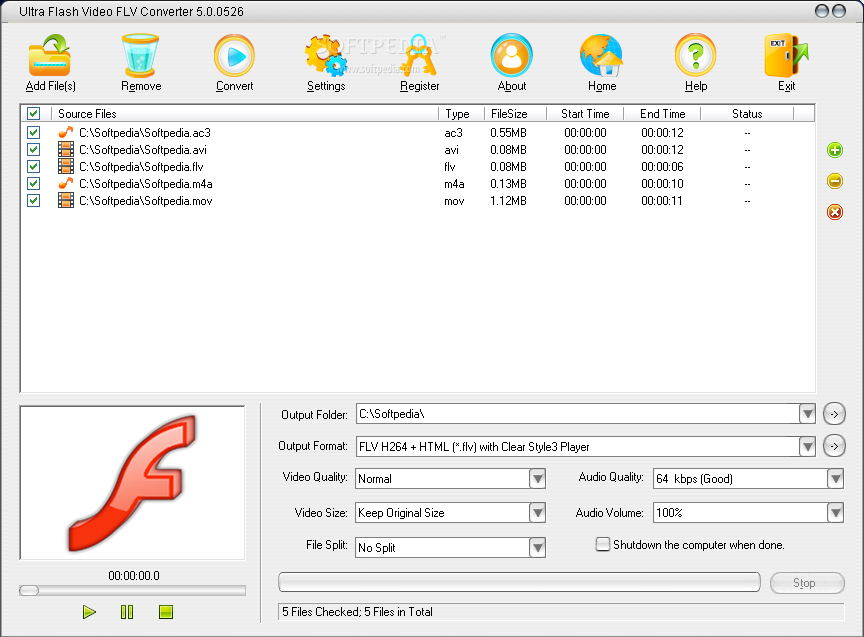This screenshot has height=637, width=864.
Task: Uncheck the Softpedia.flv file checkbox
Action: pyautogui.click(x=34, y=166)
